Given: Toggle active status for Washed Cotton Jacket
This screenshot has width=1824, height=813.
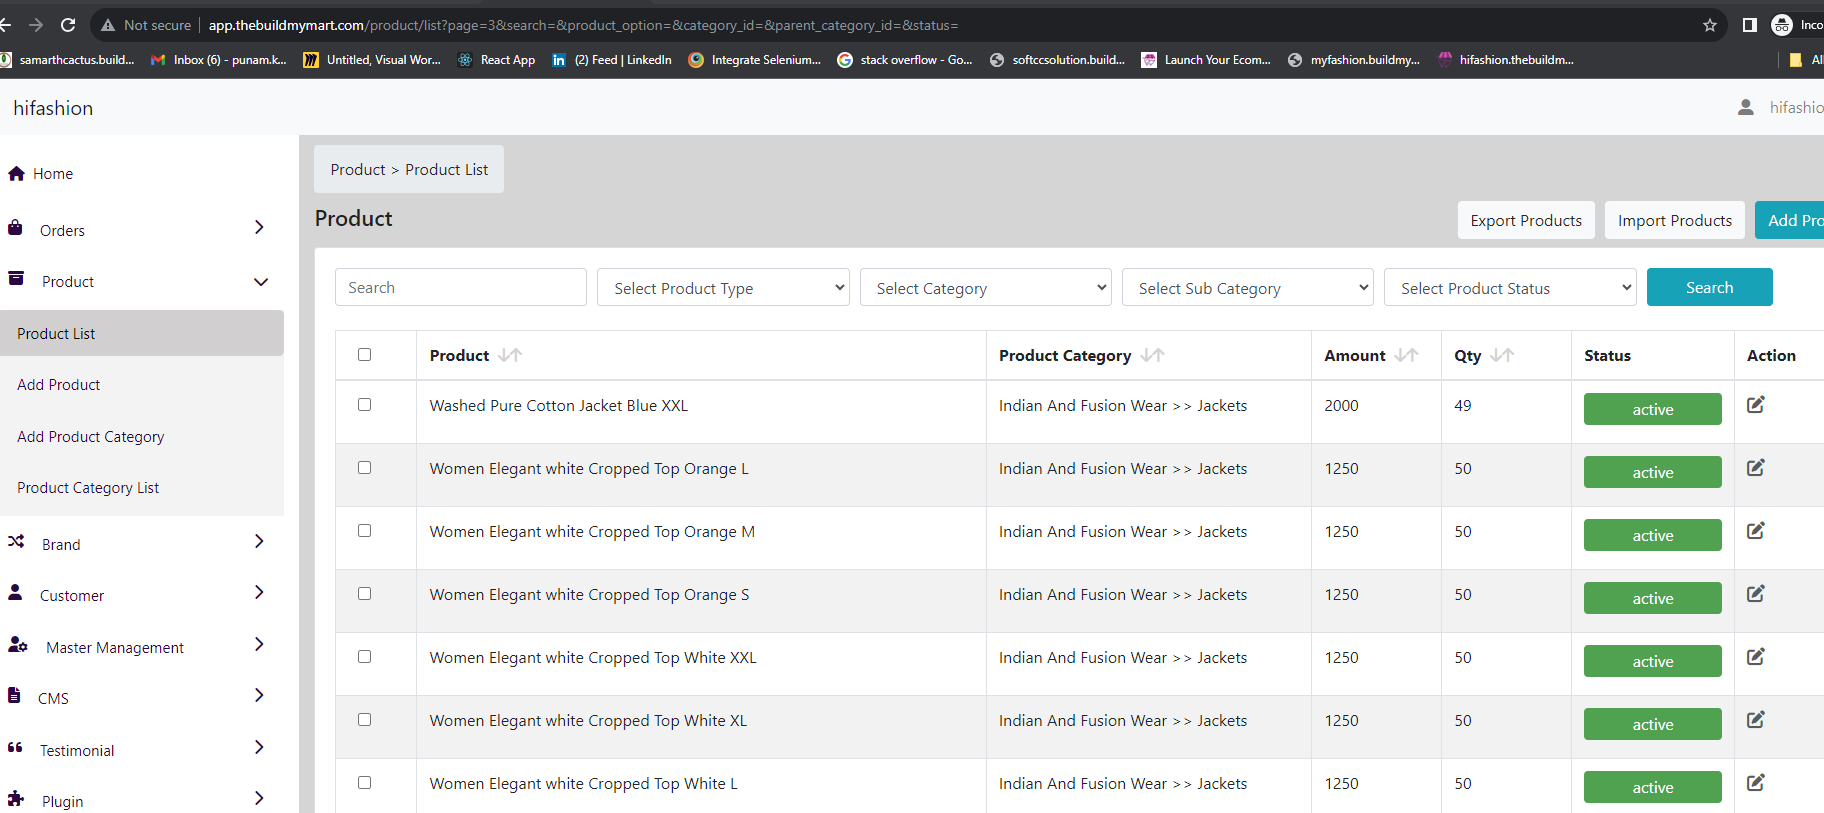Looking at the screenshot, I should coord(1653,409).
